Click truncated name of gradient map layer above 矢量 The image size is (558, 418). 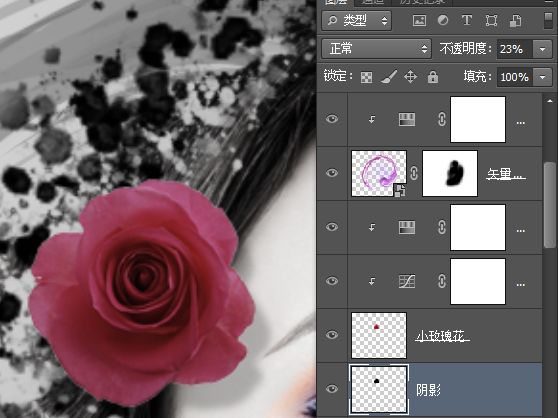tap(521, 123)
